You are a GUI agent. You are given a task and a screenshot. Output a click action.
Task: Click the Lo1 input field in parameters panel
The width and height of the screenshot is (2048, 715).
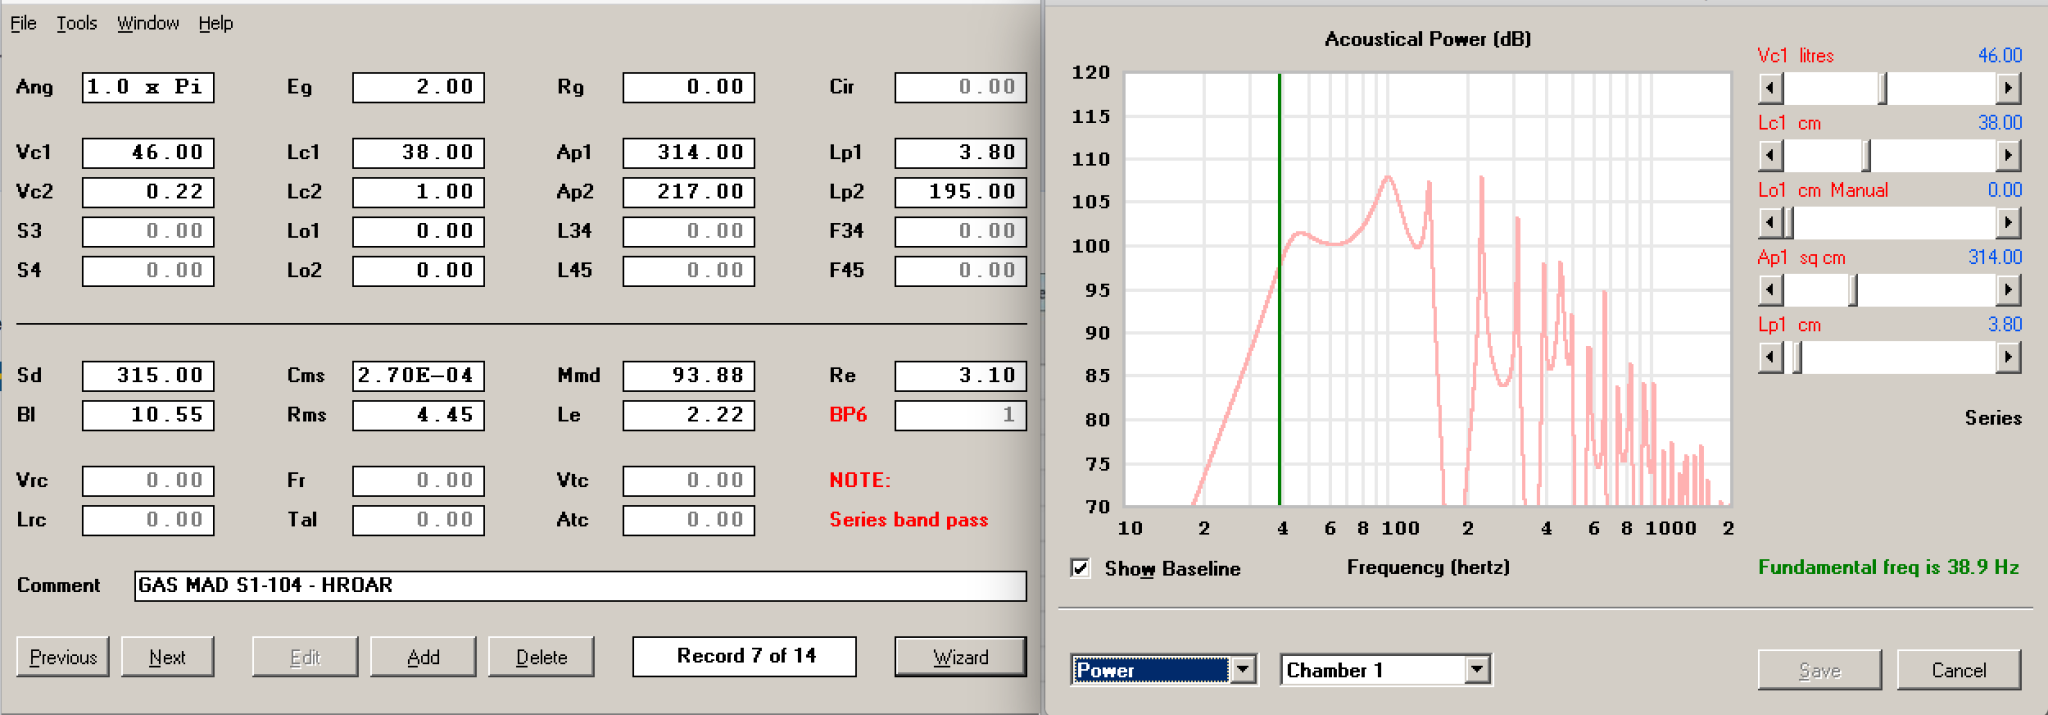(x=418, y=231)
